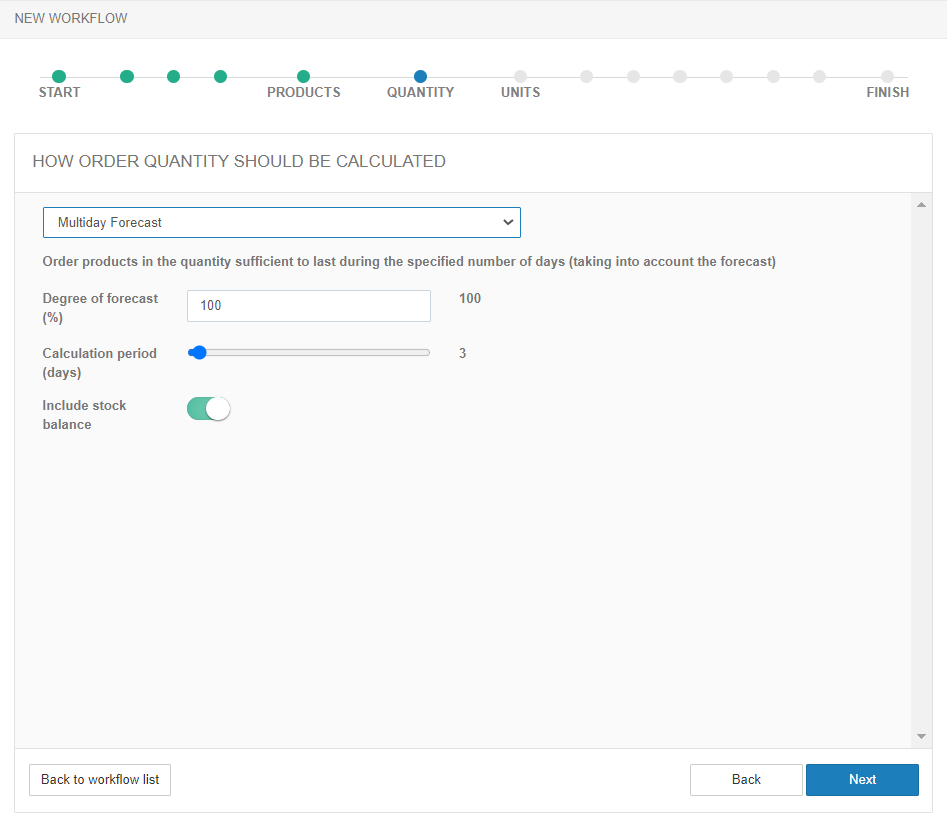Select the PRODUCTS step marker

pyautogui.click(x=303, y=77)
